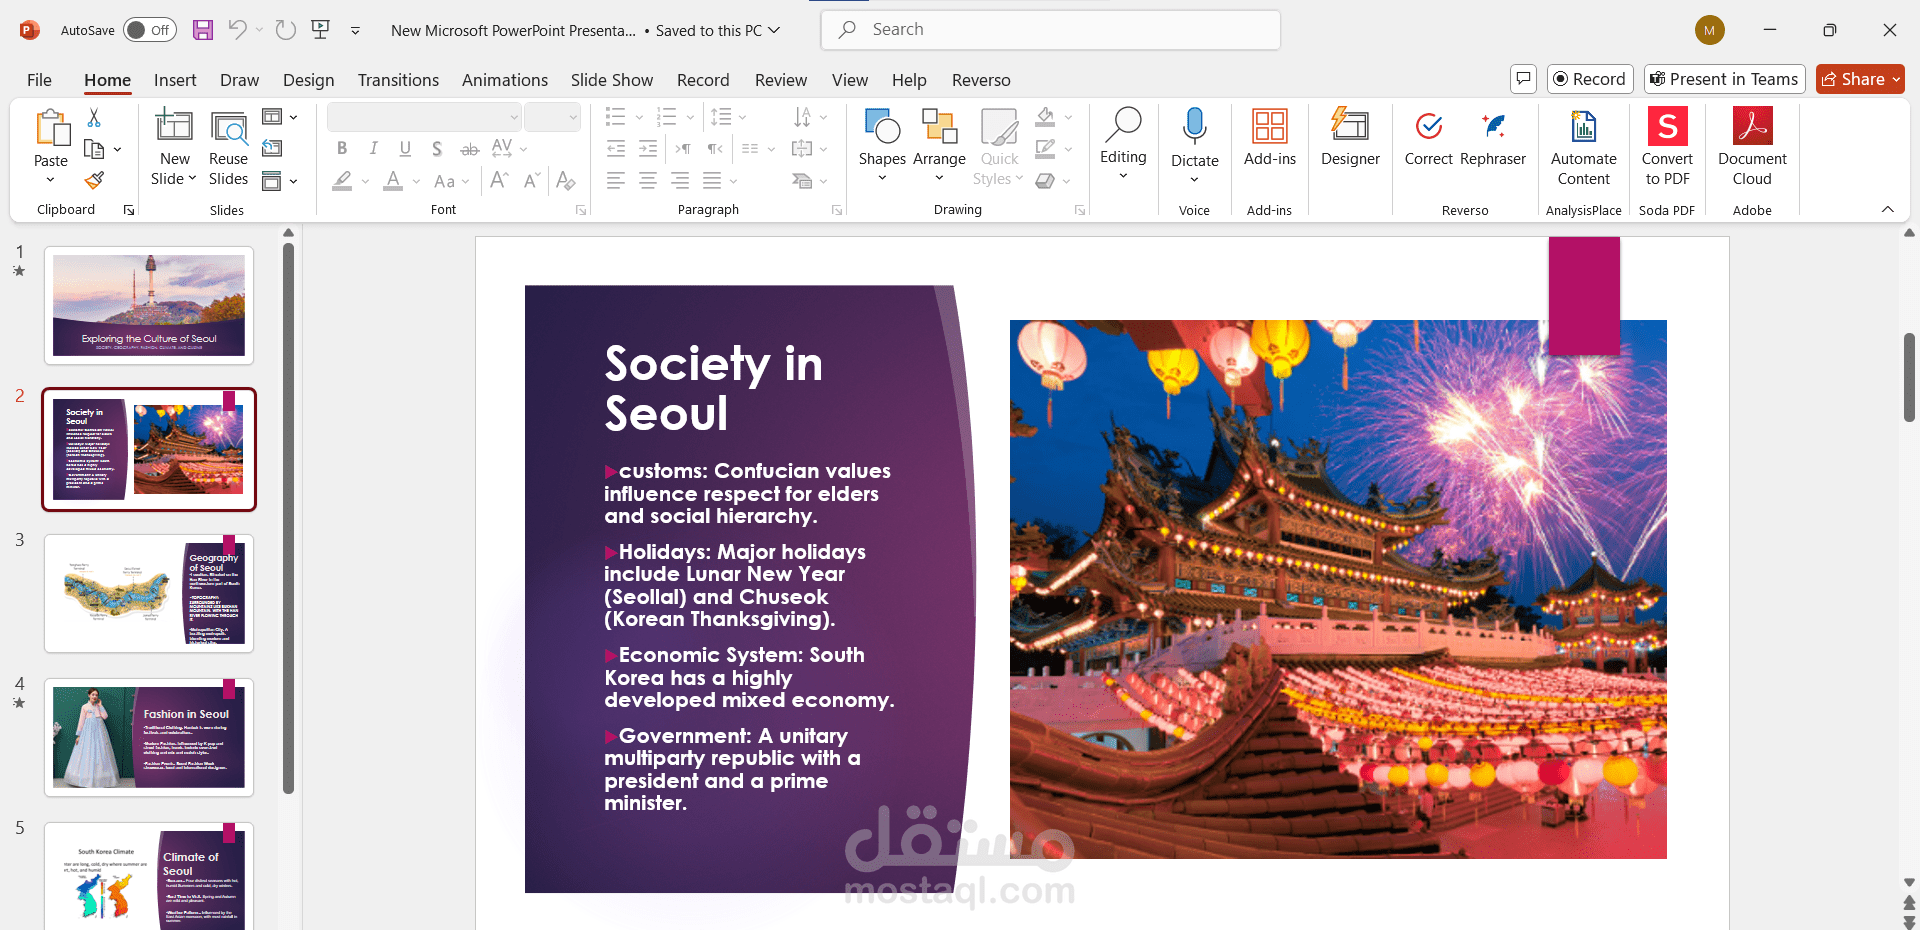Click in the Search box
Image resolution: width=1920 pixels, height=930 pixels.
coord(1051,30)
